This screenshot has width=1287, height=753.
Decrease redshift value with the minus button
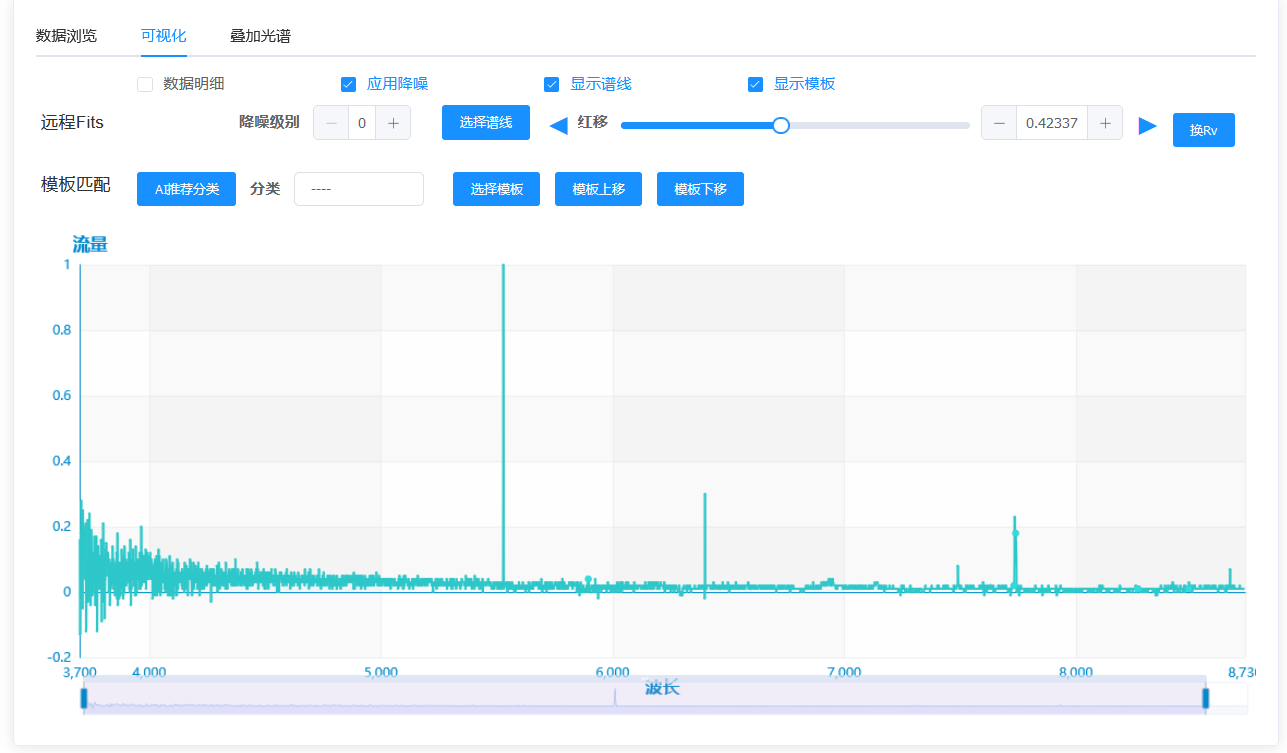(999, 123)
